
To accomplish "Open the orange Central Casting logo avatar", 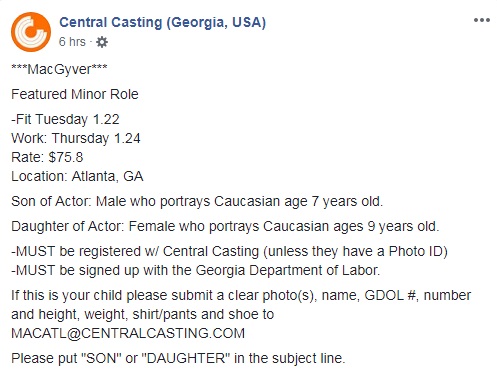I will point(31,32).
